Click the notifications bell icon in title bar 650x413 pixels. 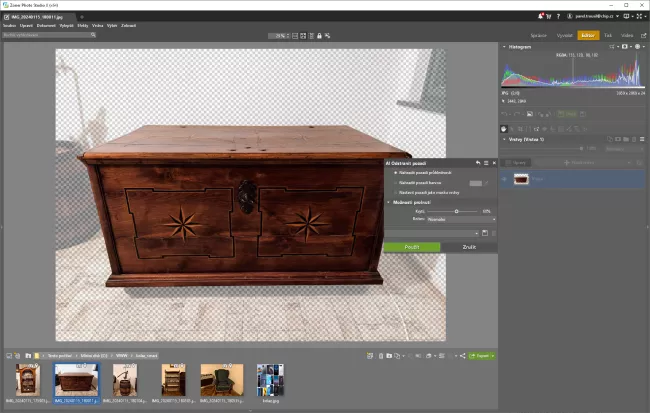538,16
